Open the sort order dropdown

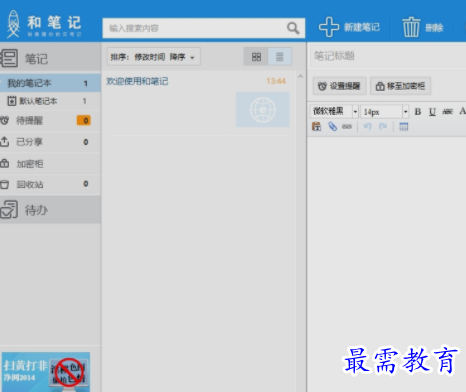[x=154, y=57]
